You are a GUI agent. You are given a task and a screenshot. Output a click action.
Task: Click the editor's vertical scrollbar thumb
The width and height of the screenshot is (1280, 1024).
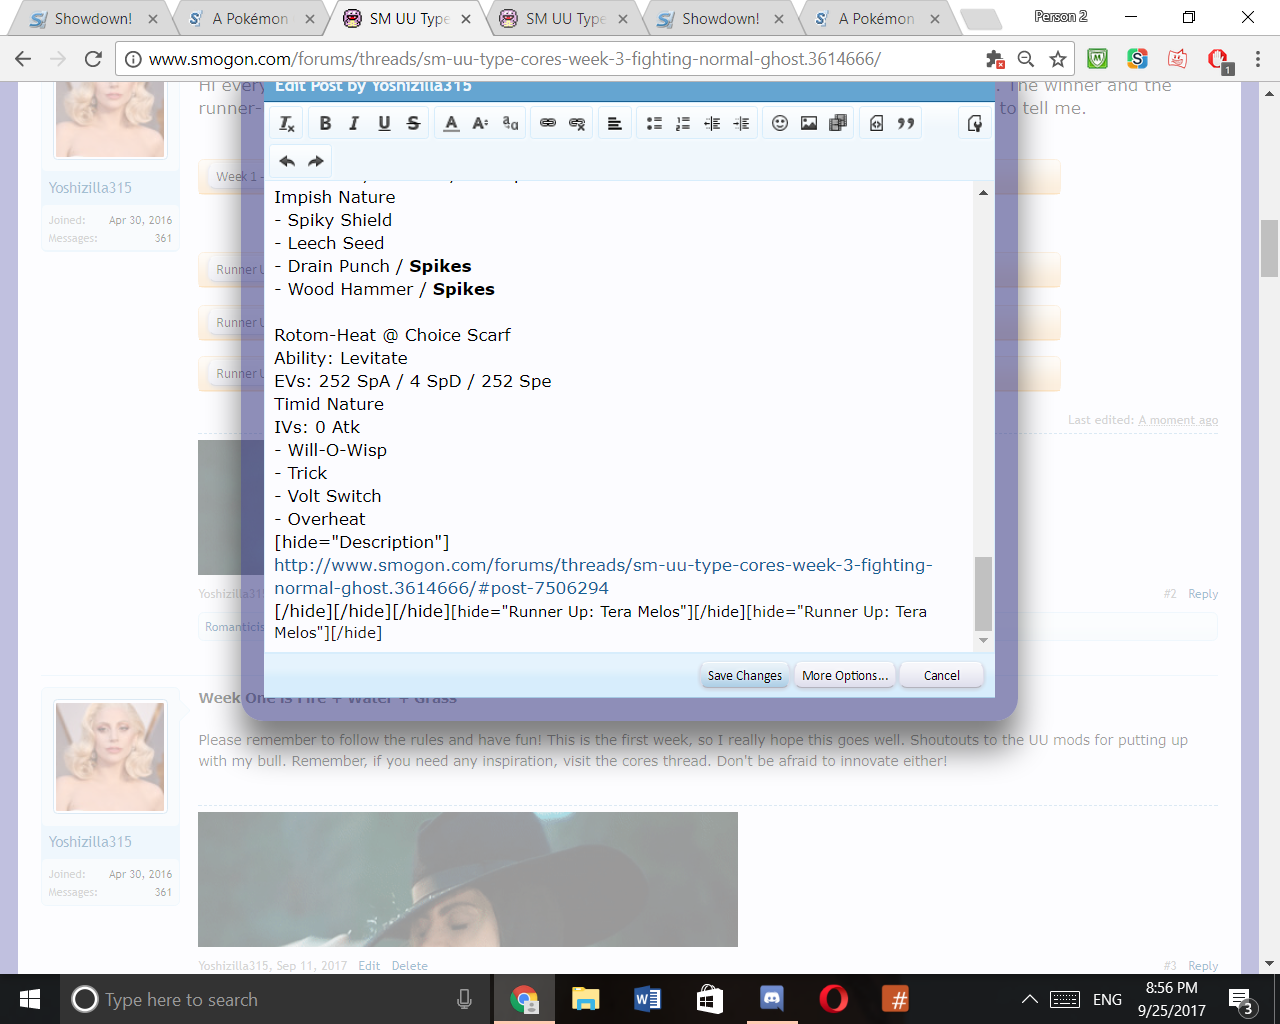(983, 593)
